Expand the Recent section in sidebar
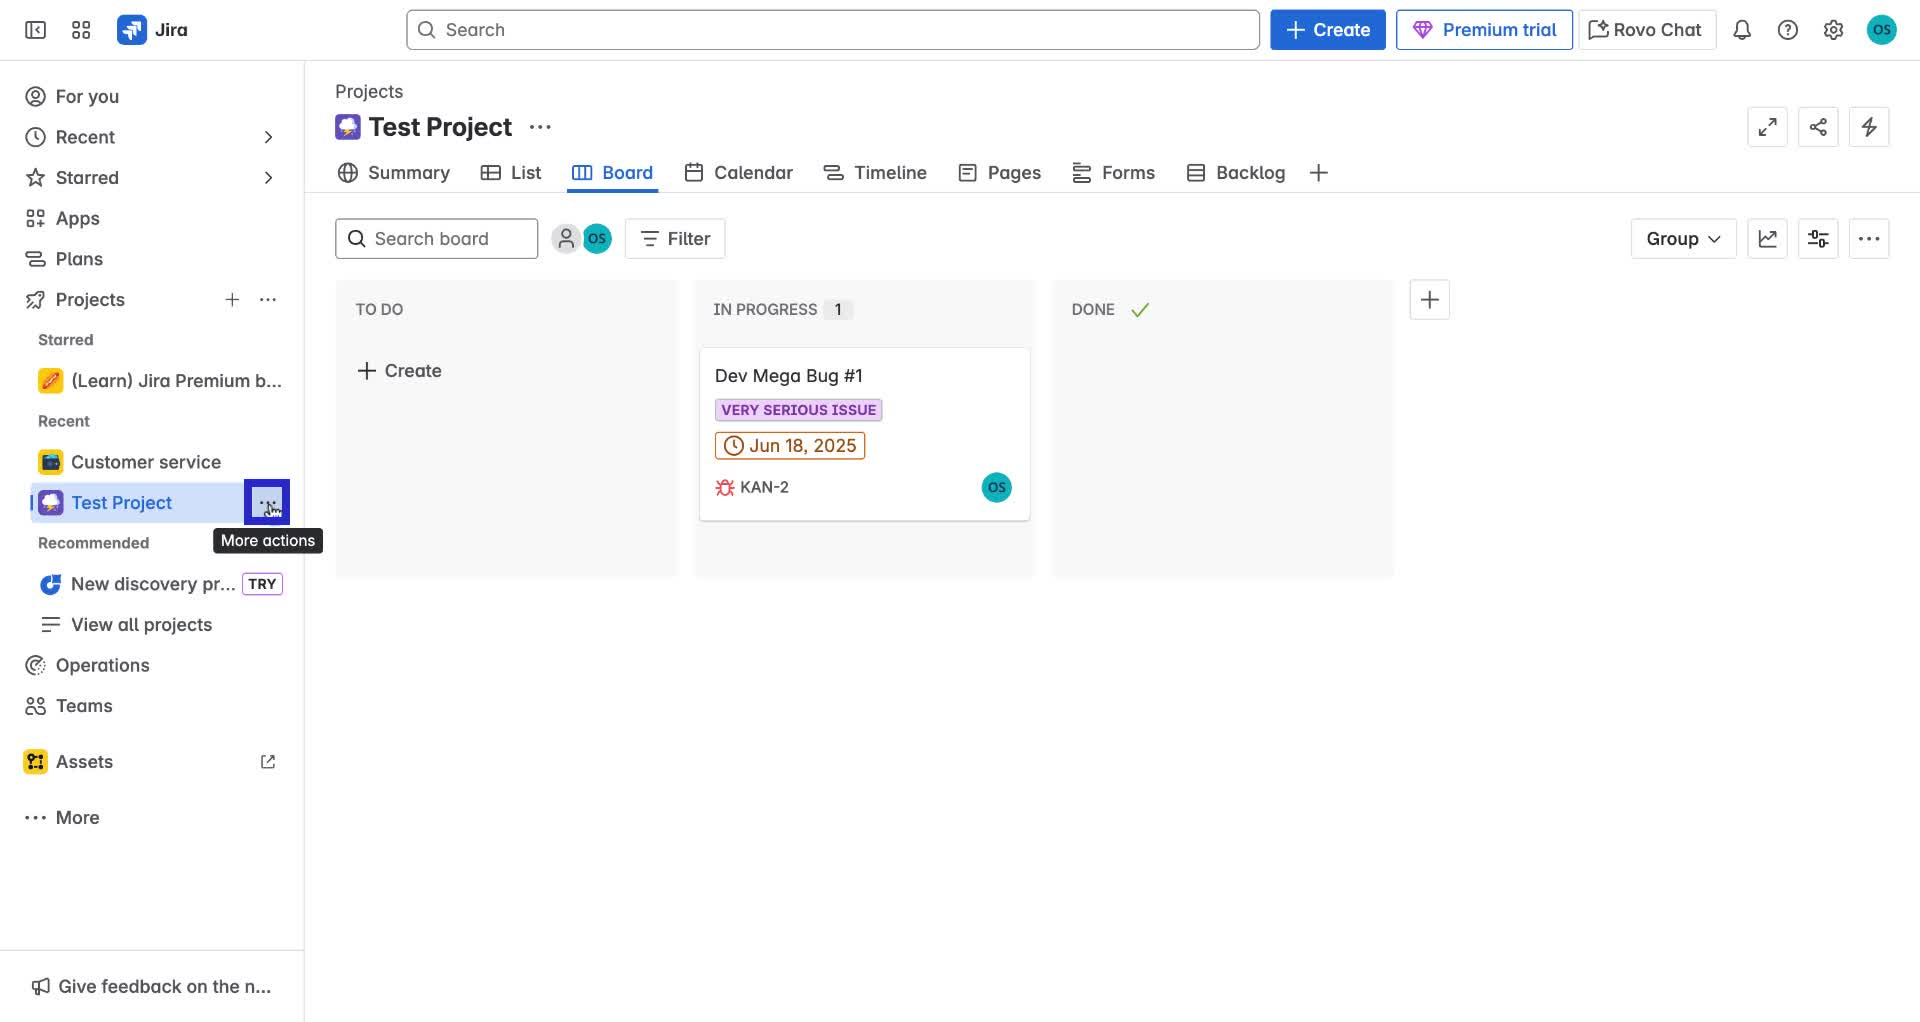Screen dimensions: 1920x1022 point(268,137)
